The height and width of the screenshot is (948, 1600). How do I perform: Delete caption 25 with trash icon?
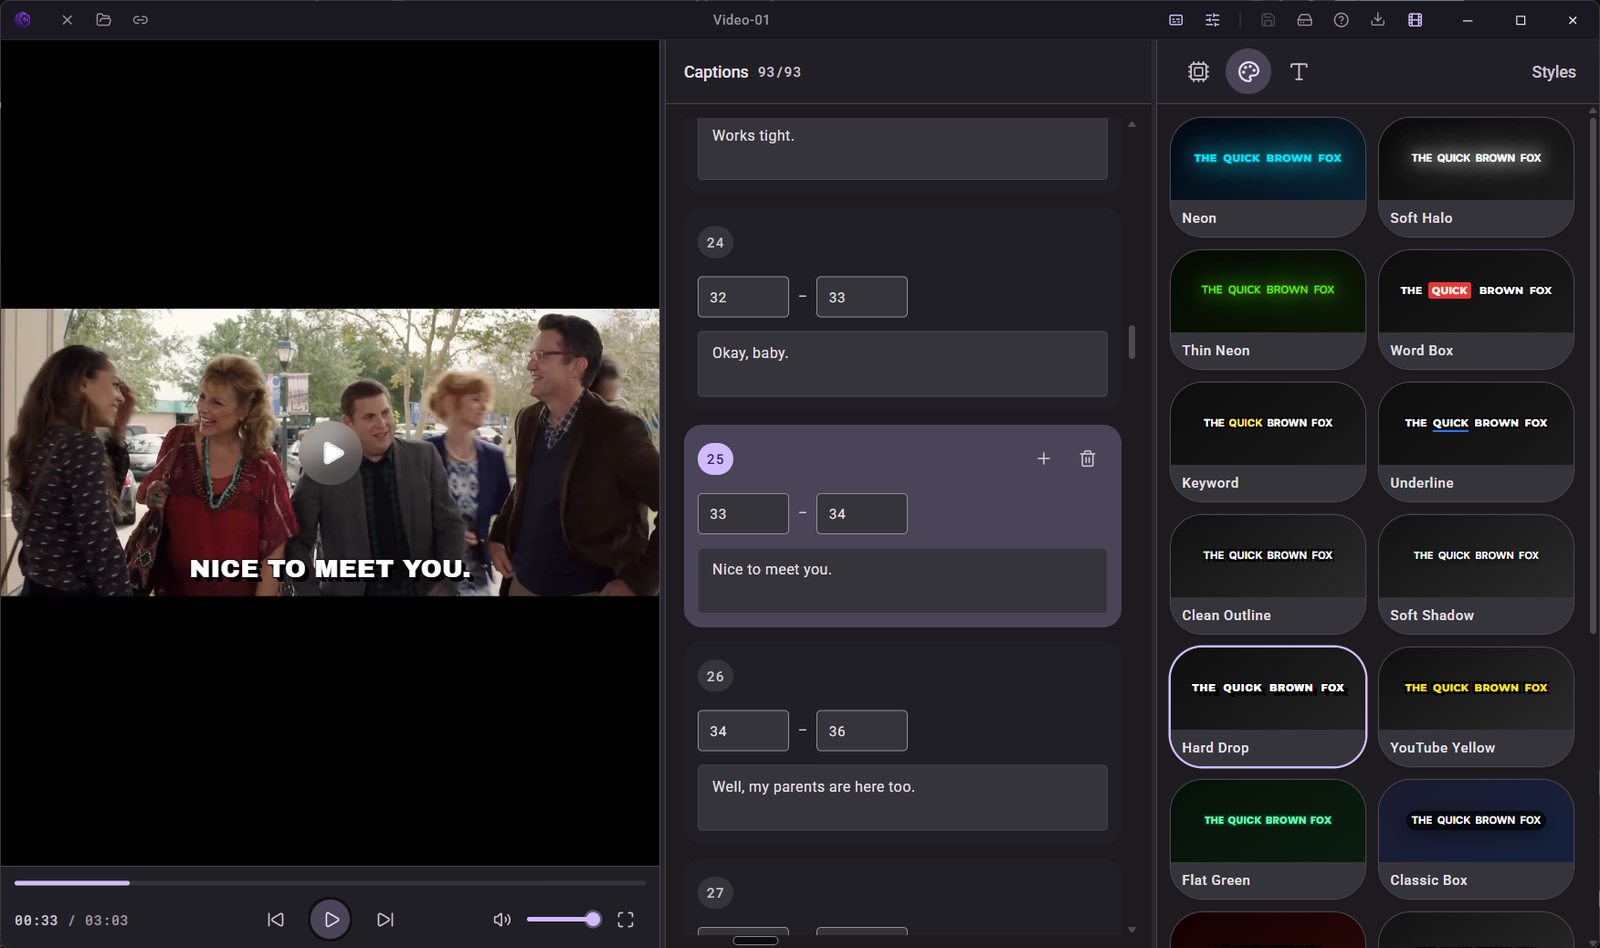pos(1087,459)
